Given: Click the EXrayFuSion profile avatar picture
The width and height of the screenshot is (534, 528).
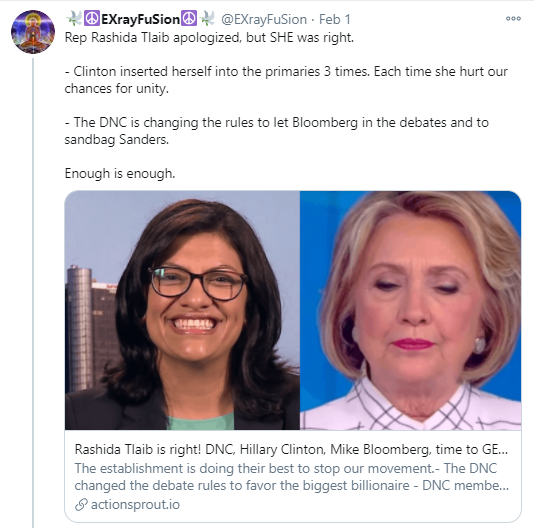Looking at the screenshot, I should [x=33, y=32].
